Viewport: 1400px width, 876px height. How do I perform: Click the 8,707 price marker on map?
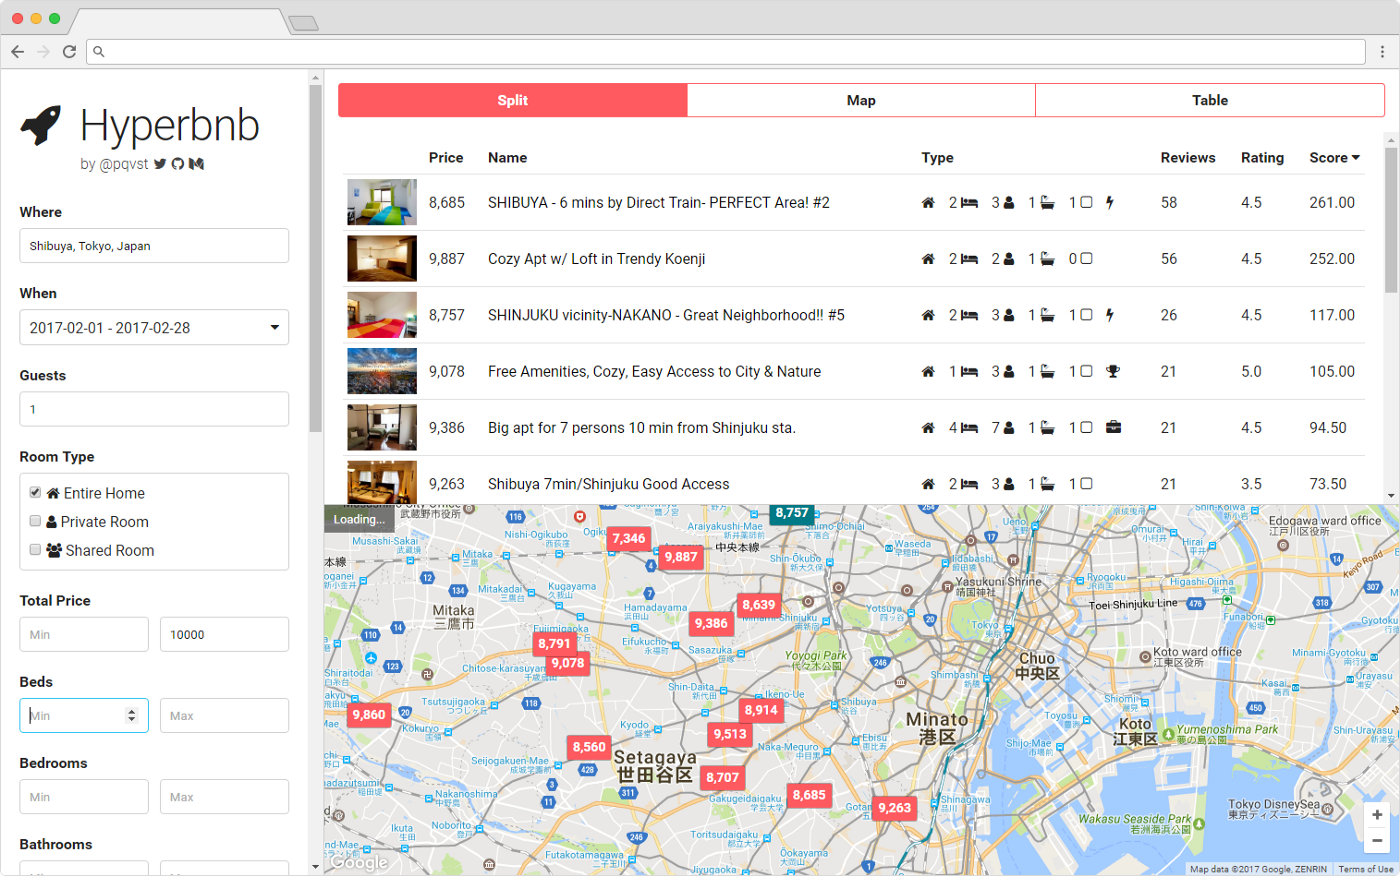click(723, 777)
